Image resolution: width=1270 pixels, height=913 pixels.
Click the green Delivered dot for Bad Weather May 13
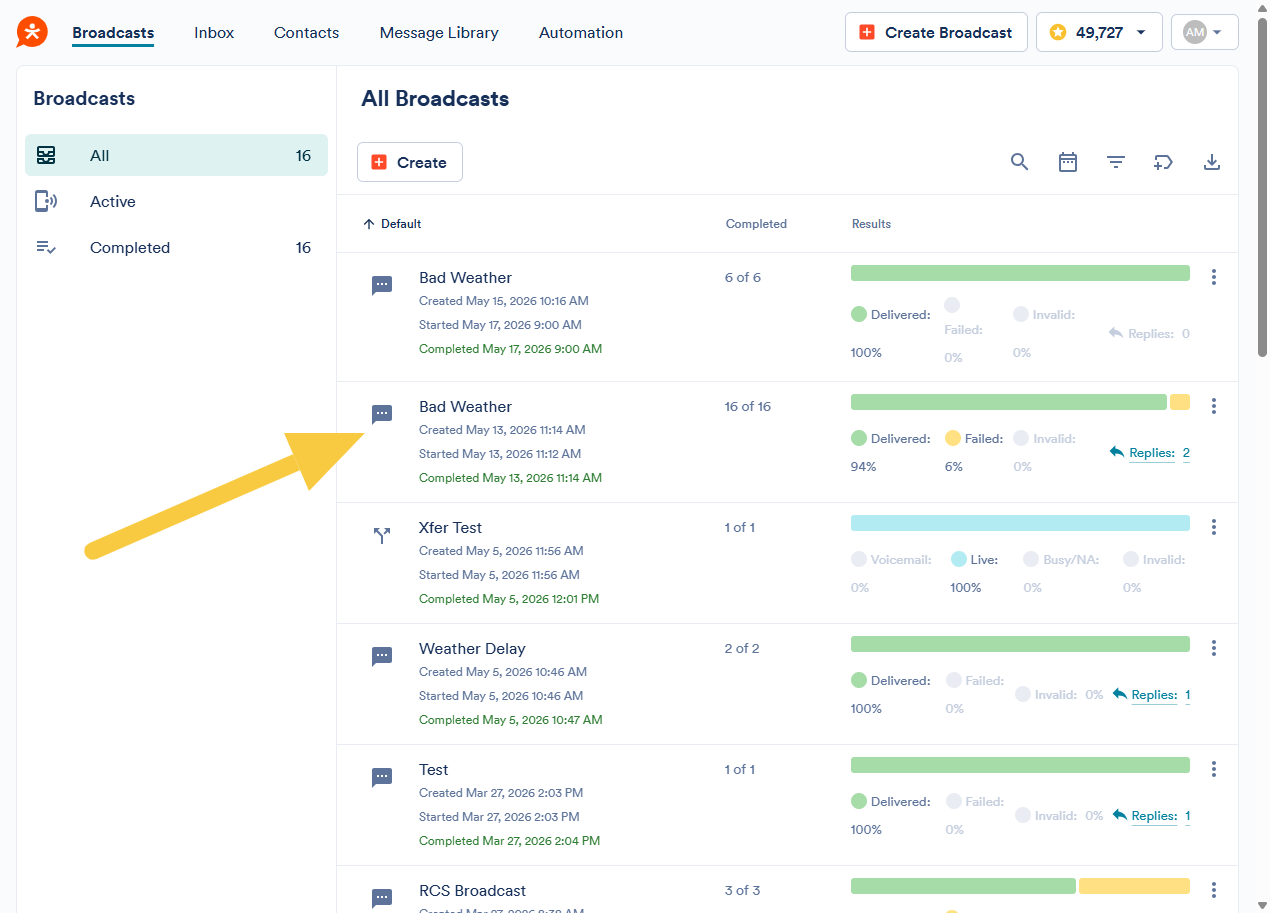859,438
